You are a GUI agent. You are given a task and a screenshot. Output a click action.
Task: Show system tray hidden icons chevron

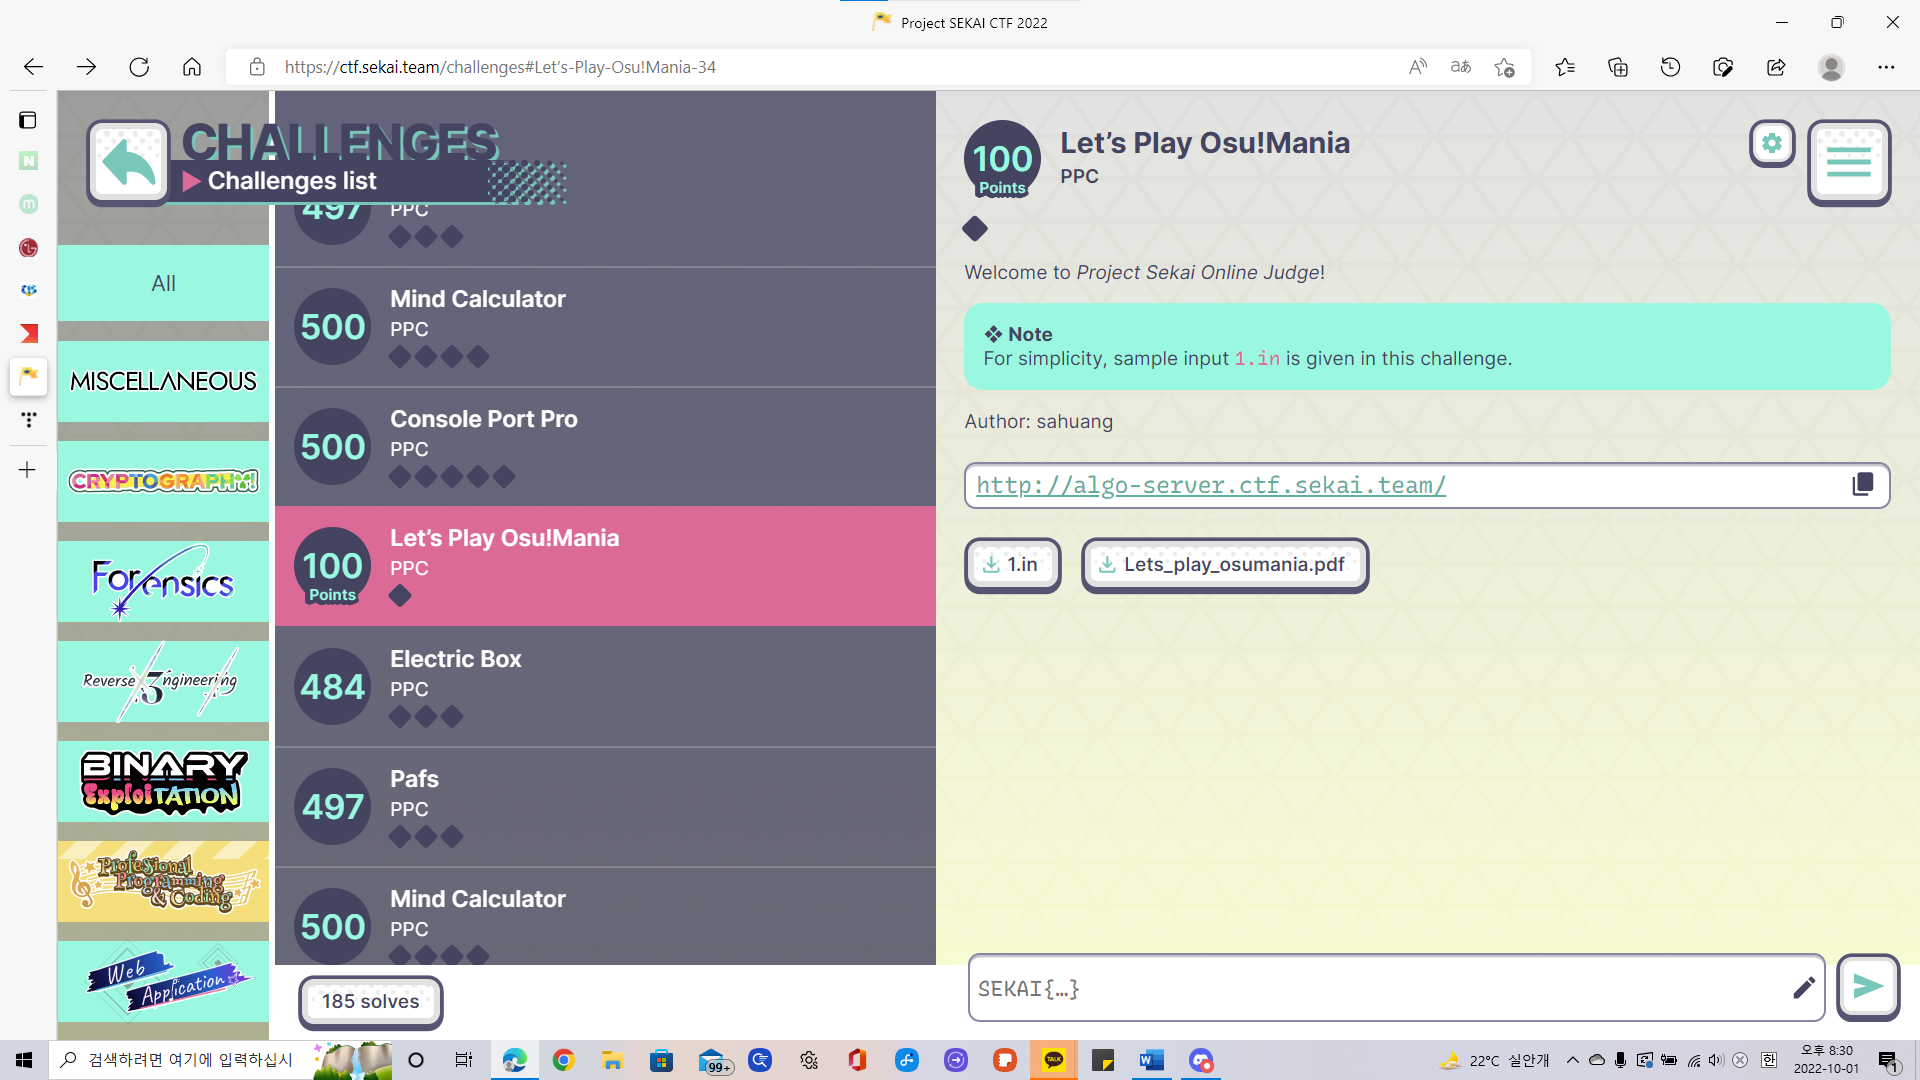(1572, 1060)
